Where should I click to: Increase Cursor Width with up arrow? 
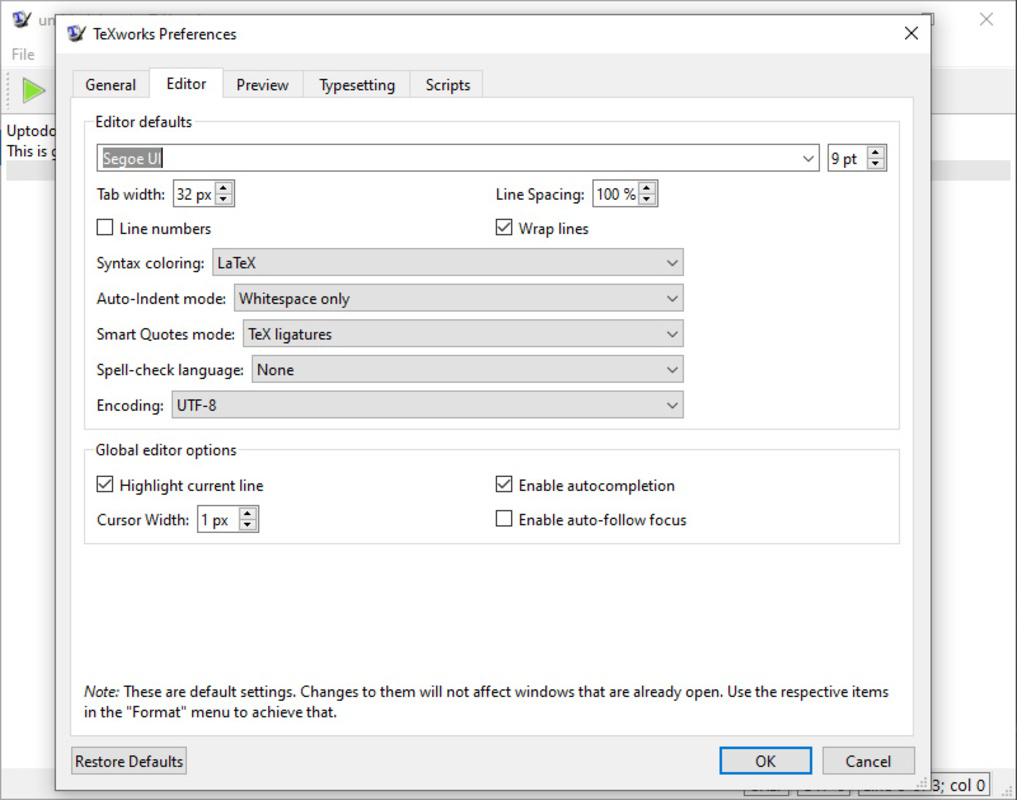pyautogui.click(x=247, y=514)
